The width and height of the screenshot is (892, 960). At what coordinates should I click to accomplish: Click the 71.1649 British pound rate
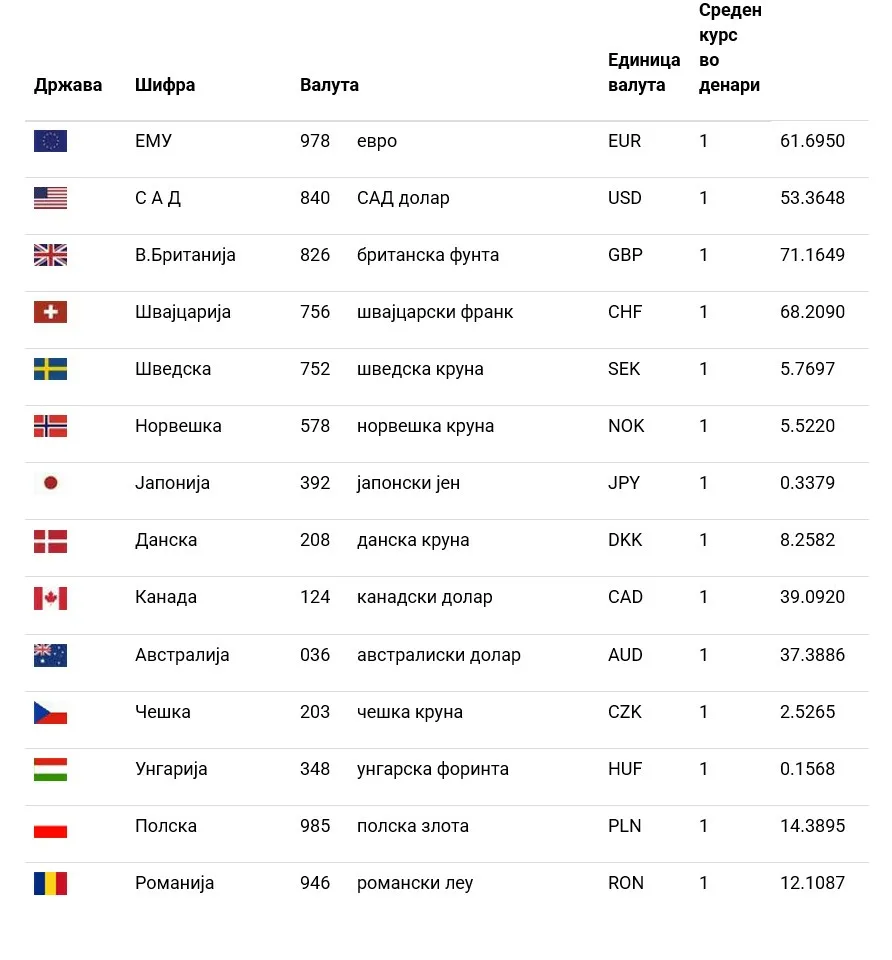click(x=812, y=255)
